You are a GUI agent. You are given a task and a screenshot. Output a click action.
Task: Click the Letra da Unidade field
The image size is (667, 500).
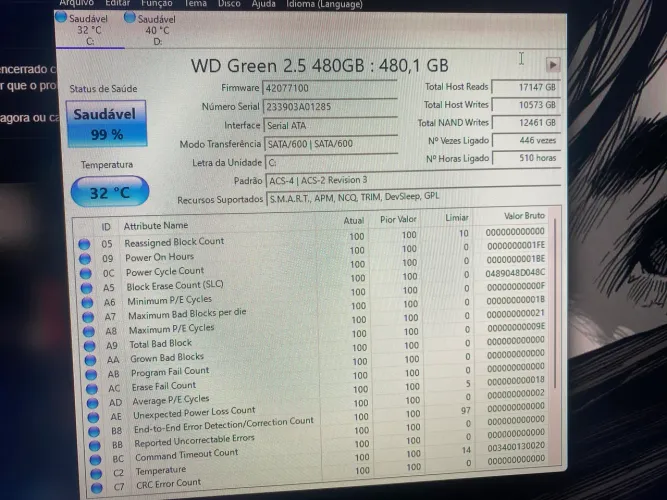331,162
